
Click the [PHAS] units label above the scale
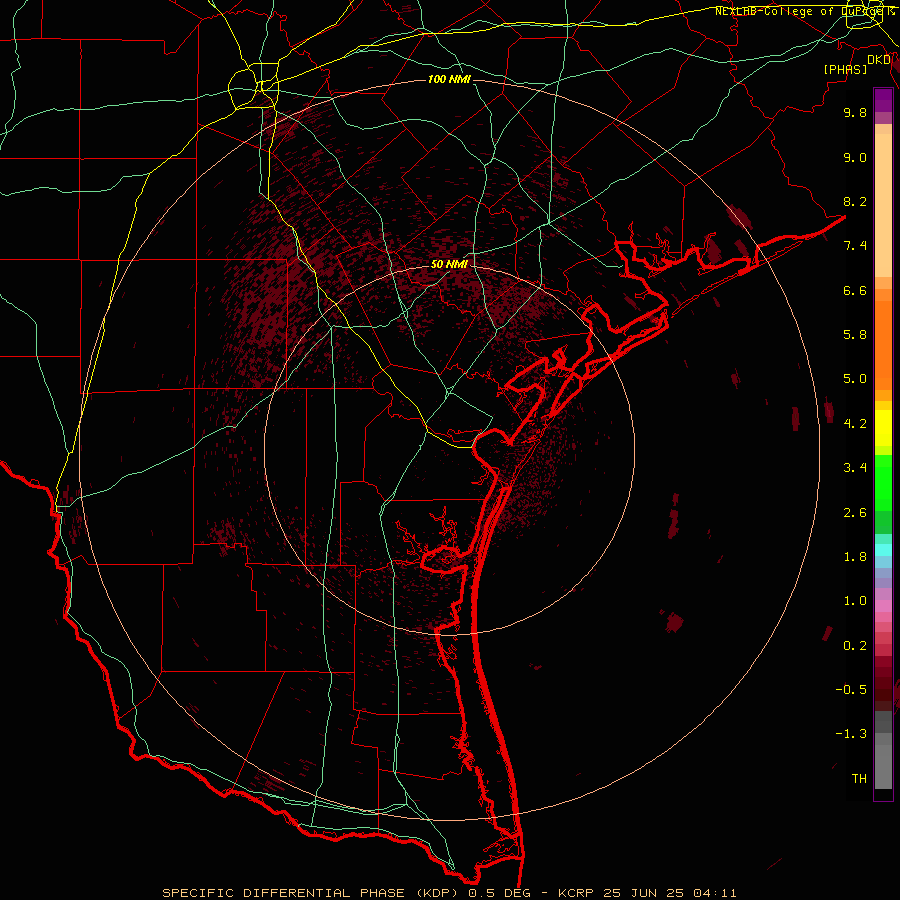pos(845,69)
